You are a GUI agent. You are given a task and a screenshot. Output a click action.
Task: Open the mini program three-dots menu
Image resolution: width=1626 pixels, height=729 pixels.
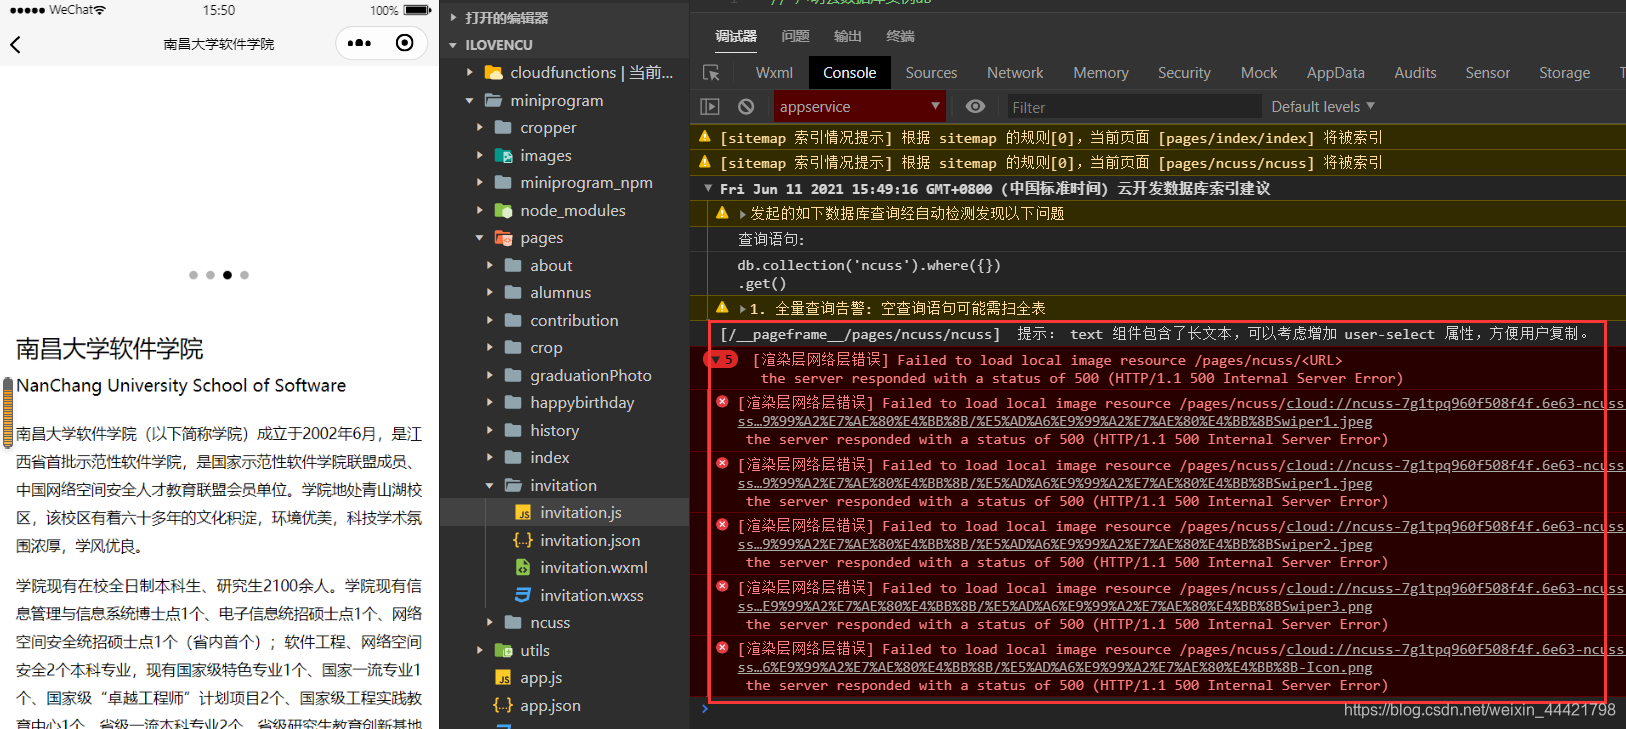[x=359, y=43]
